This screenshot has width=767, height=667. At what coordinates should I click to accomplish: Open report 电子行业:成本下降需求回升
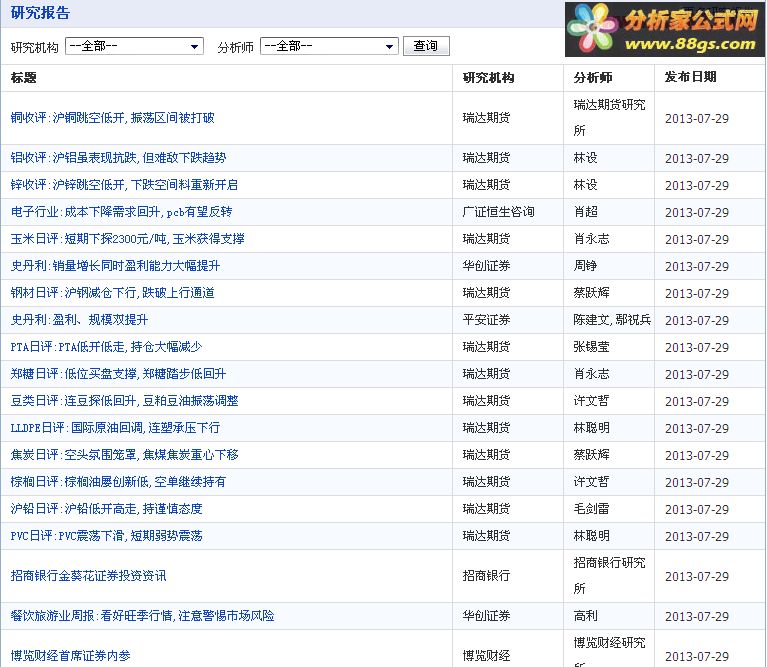(x=121, y=212)
